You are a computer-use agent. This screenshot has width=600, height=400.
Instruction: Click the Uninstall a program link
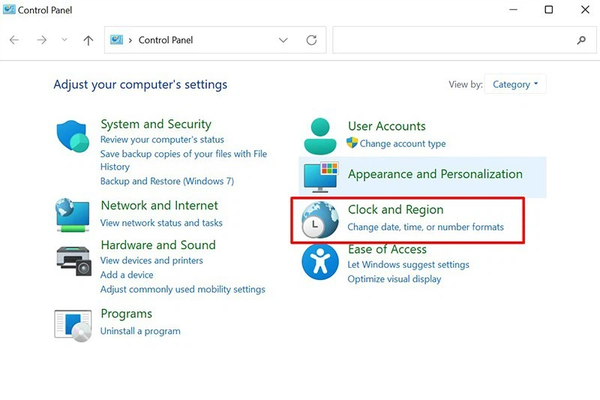click(x=140, y=331)
